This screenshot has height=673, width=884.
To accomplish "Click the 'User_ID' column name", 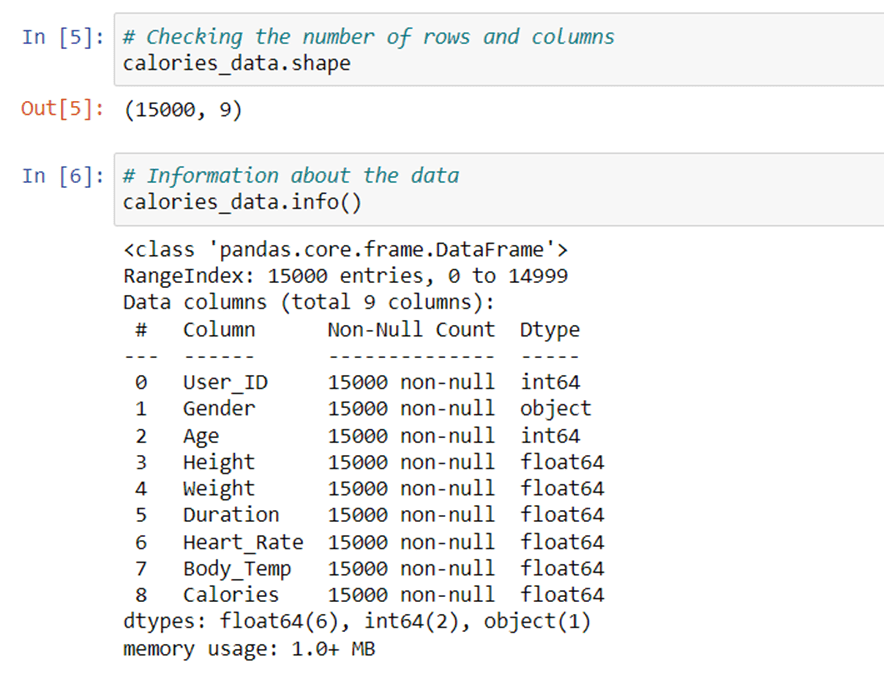I will coord(226,383).
